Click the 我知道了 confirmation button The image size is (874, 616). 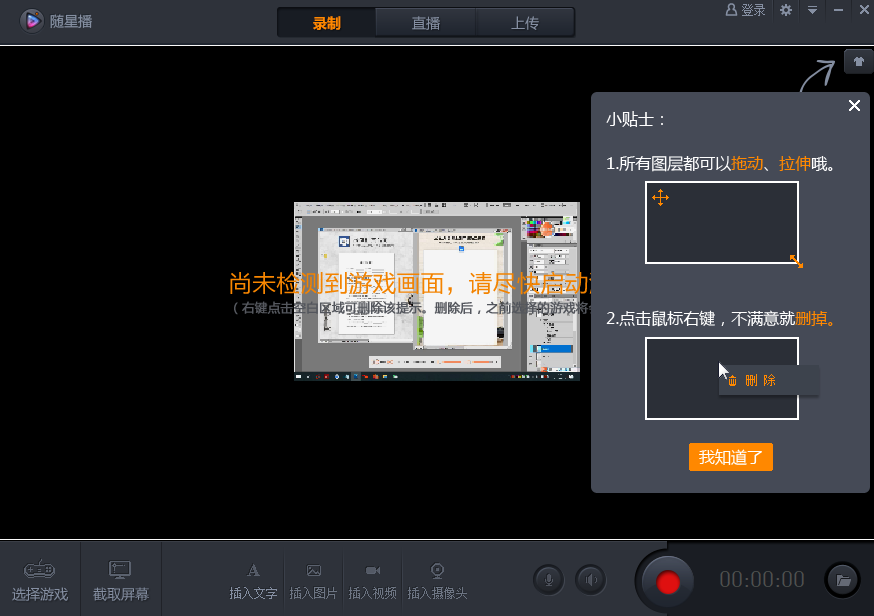731,457
